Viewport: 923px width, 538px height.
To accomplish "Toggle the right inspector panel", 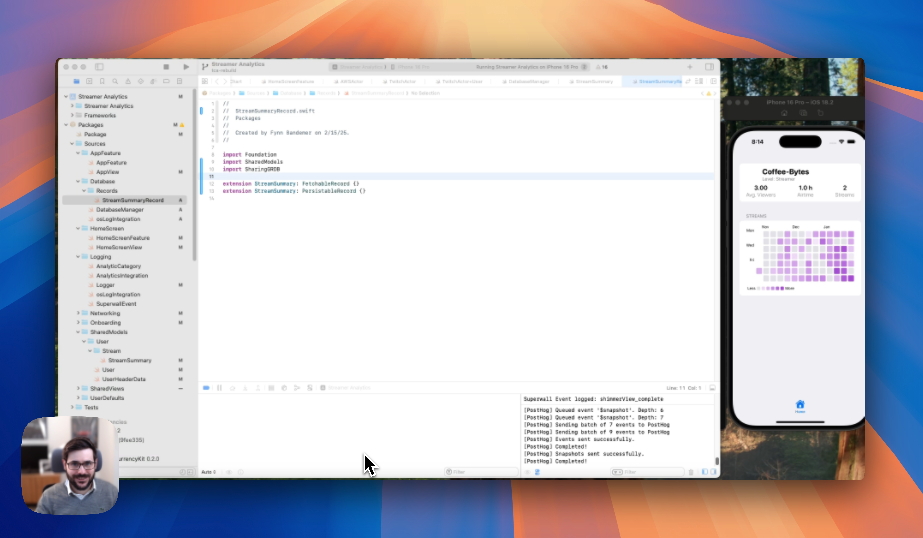I will 709,67.
